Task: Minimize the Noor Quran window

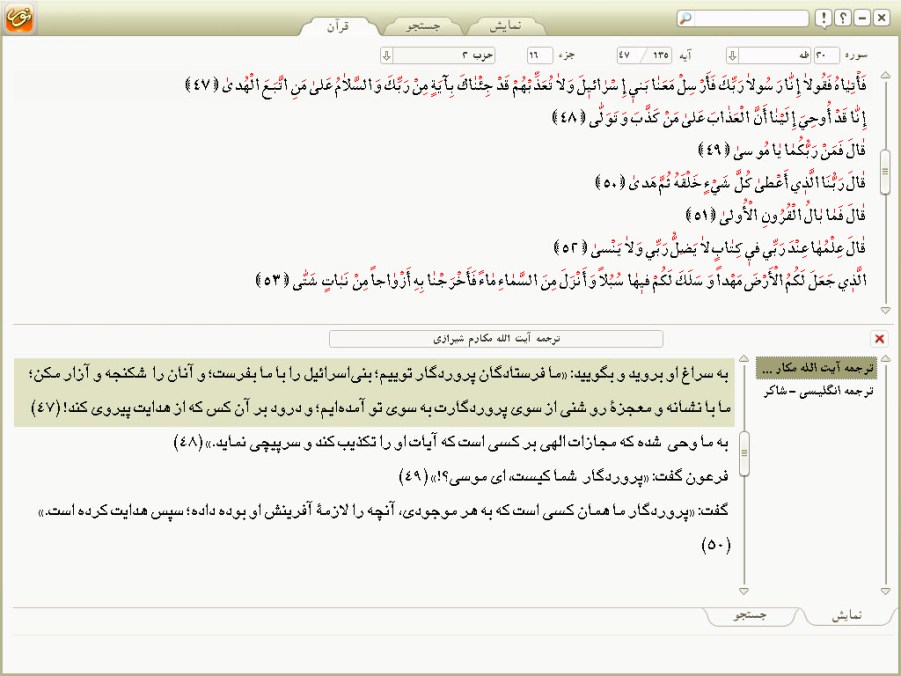Action: click(862, 18)
